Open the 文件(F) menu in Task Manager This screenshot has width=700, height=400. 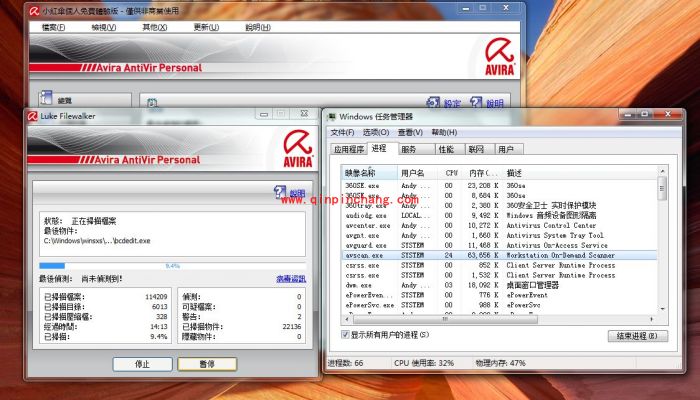(x=342, y=132)
